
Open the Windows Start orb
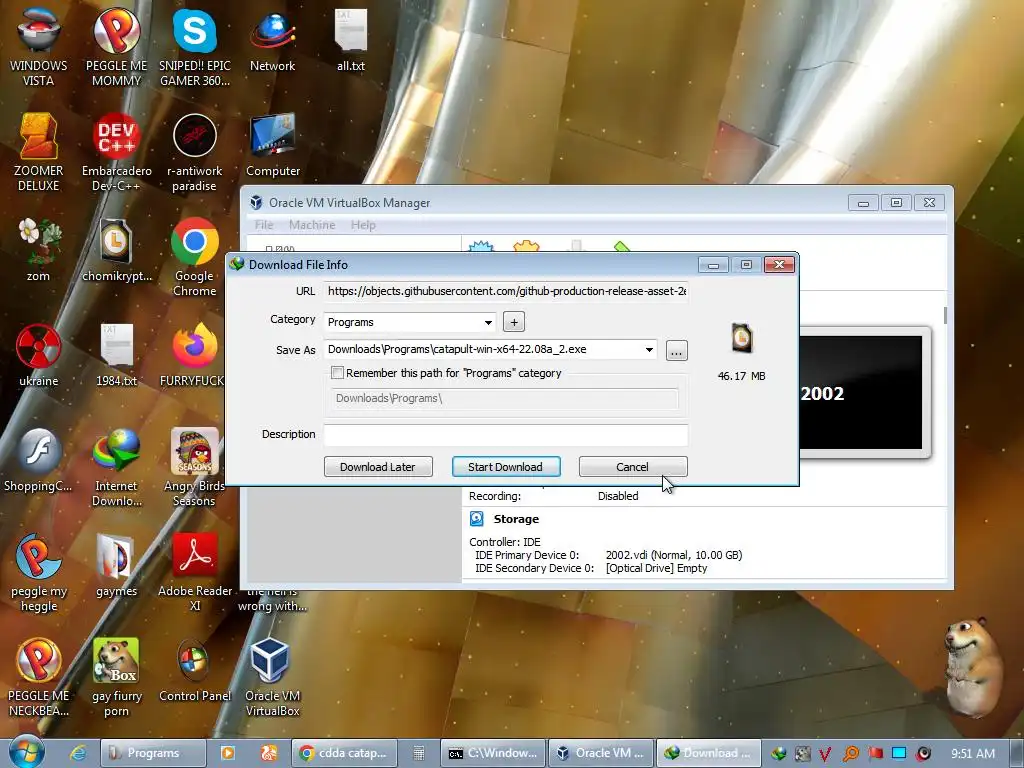[x=26, y=752]
